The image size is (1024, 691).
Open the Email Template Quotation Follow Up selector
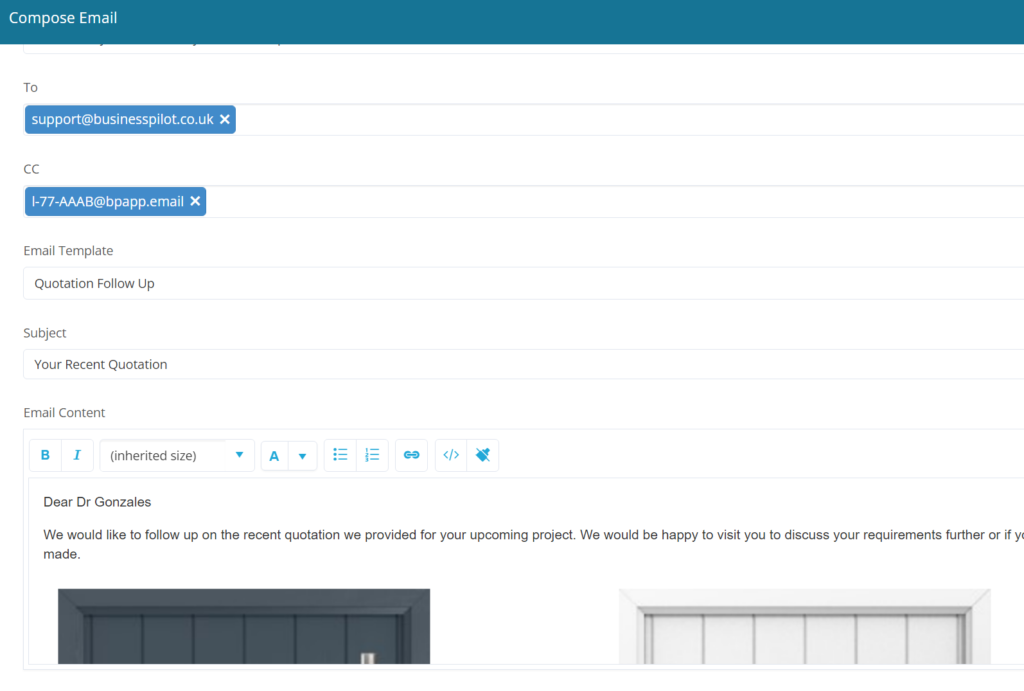(x=520, y=283)
